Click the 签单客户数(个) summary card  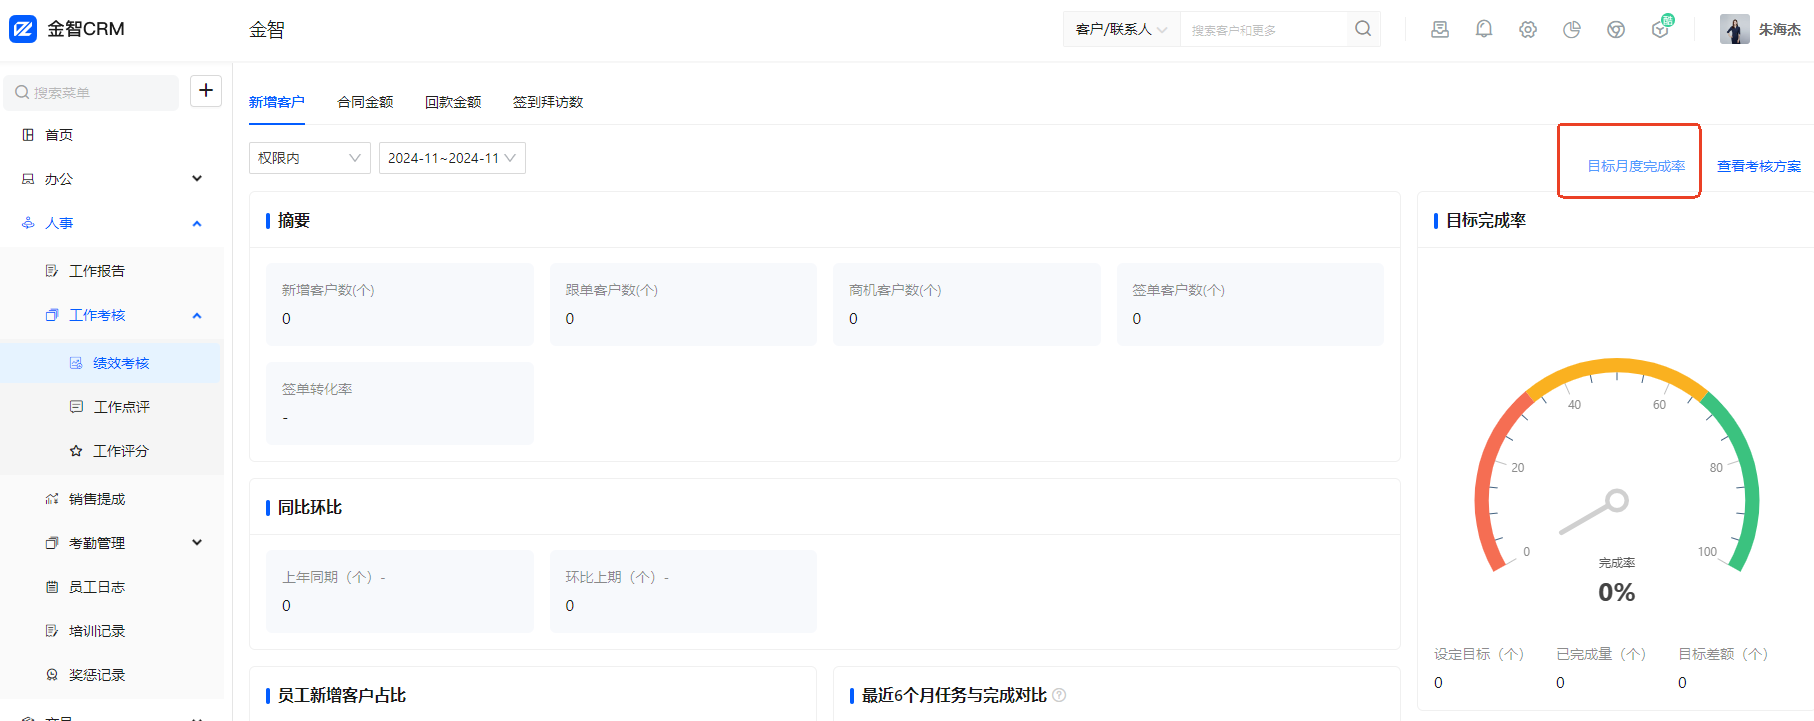(x=1250, y=305)
